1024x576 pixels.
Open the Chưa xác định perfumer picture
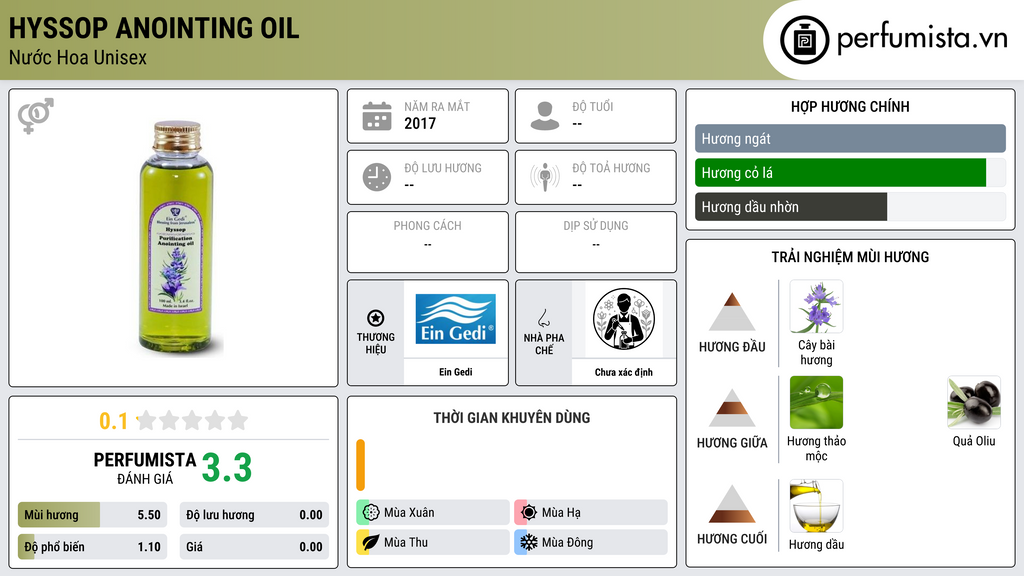pyautogui.click(x=624, y=319)
